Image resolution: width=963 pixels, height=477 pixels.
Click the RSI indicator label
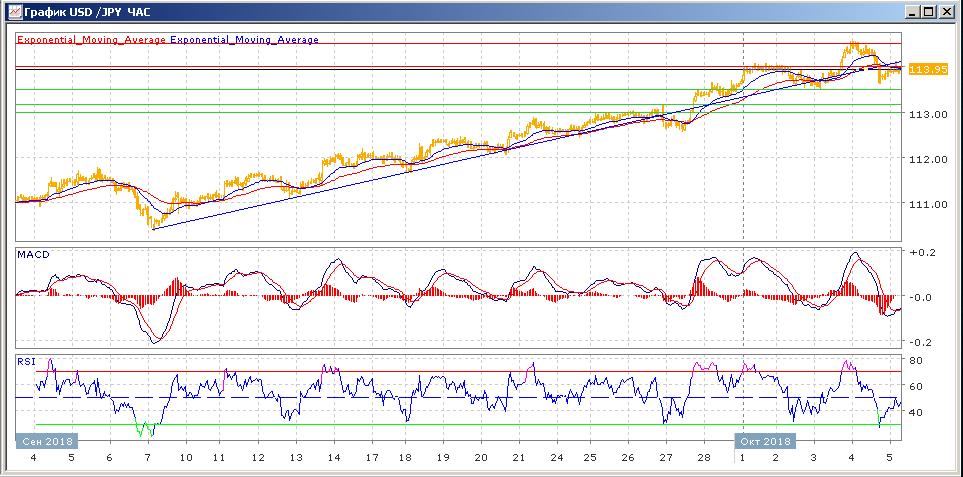tap(26, 362)
